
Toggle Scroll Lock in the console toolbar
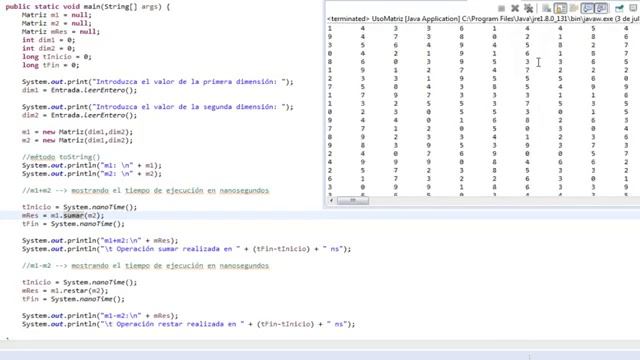560,8
